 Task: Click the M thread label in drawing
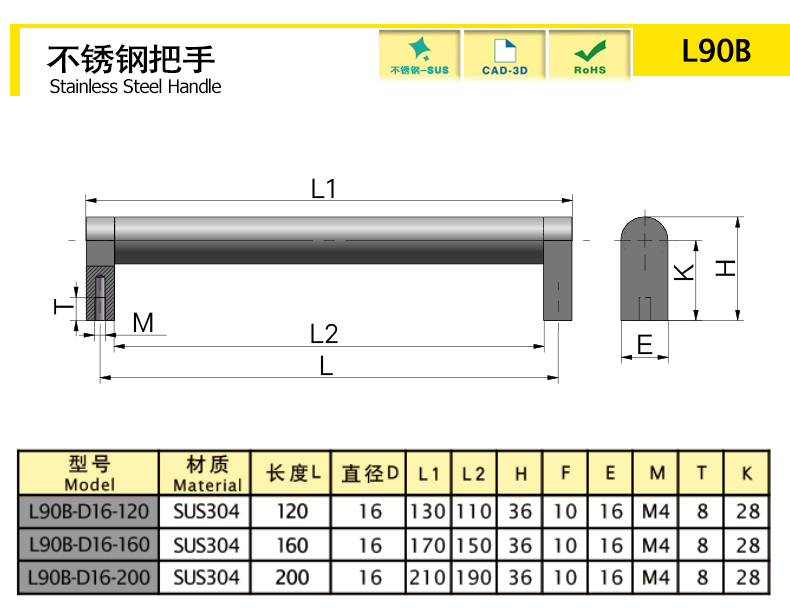pyautogui.click(x=143, y=323)
